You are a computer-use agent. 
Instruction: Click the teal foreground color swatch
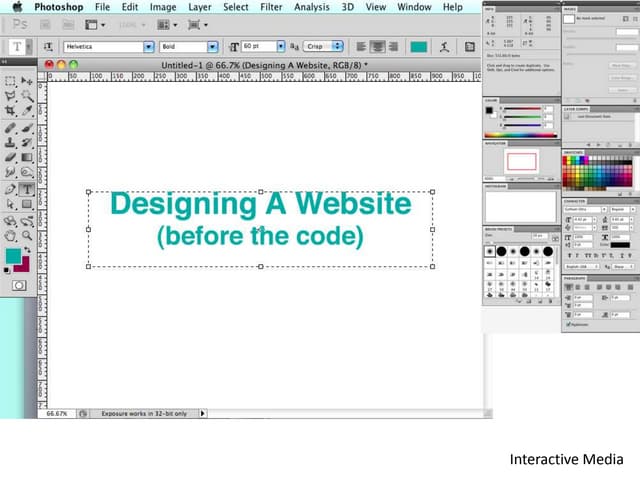click(12, 256)
